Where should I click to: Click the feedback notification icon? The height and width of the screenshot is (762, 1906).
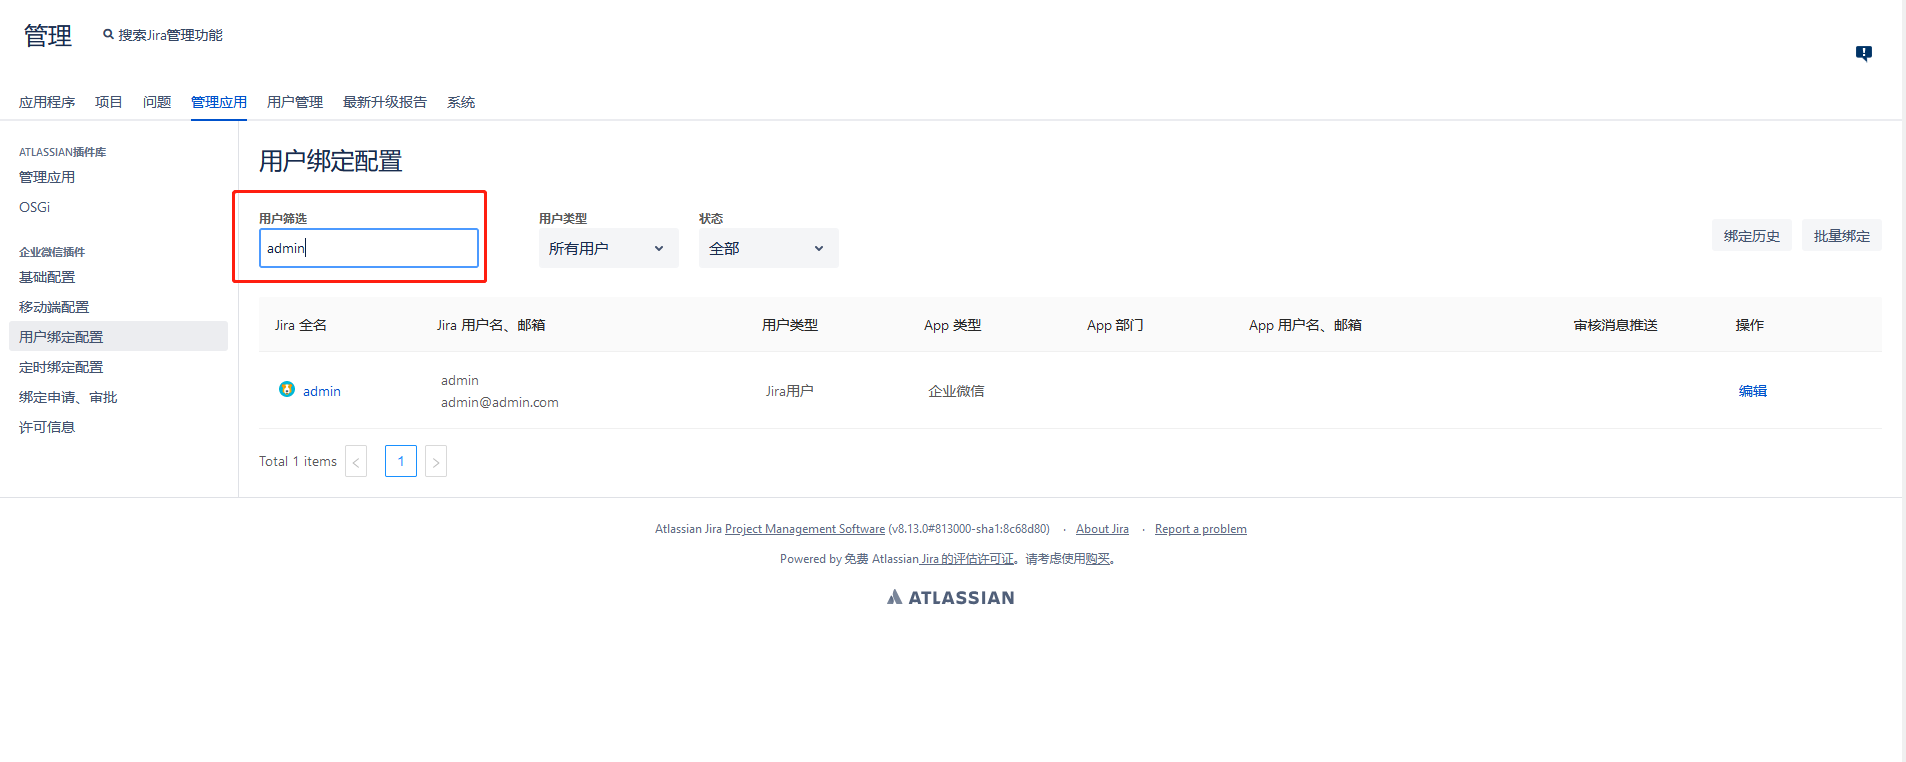pos(1863,53)
